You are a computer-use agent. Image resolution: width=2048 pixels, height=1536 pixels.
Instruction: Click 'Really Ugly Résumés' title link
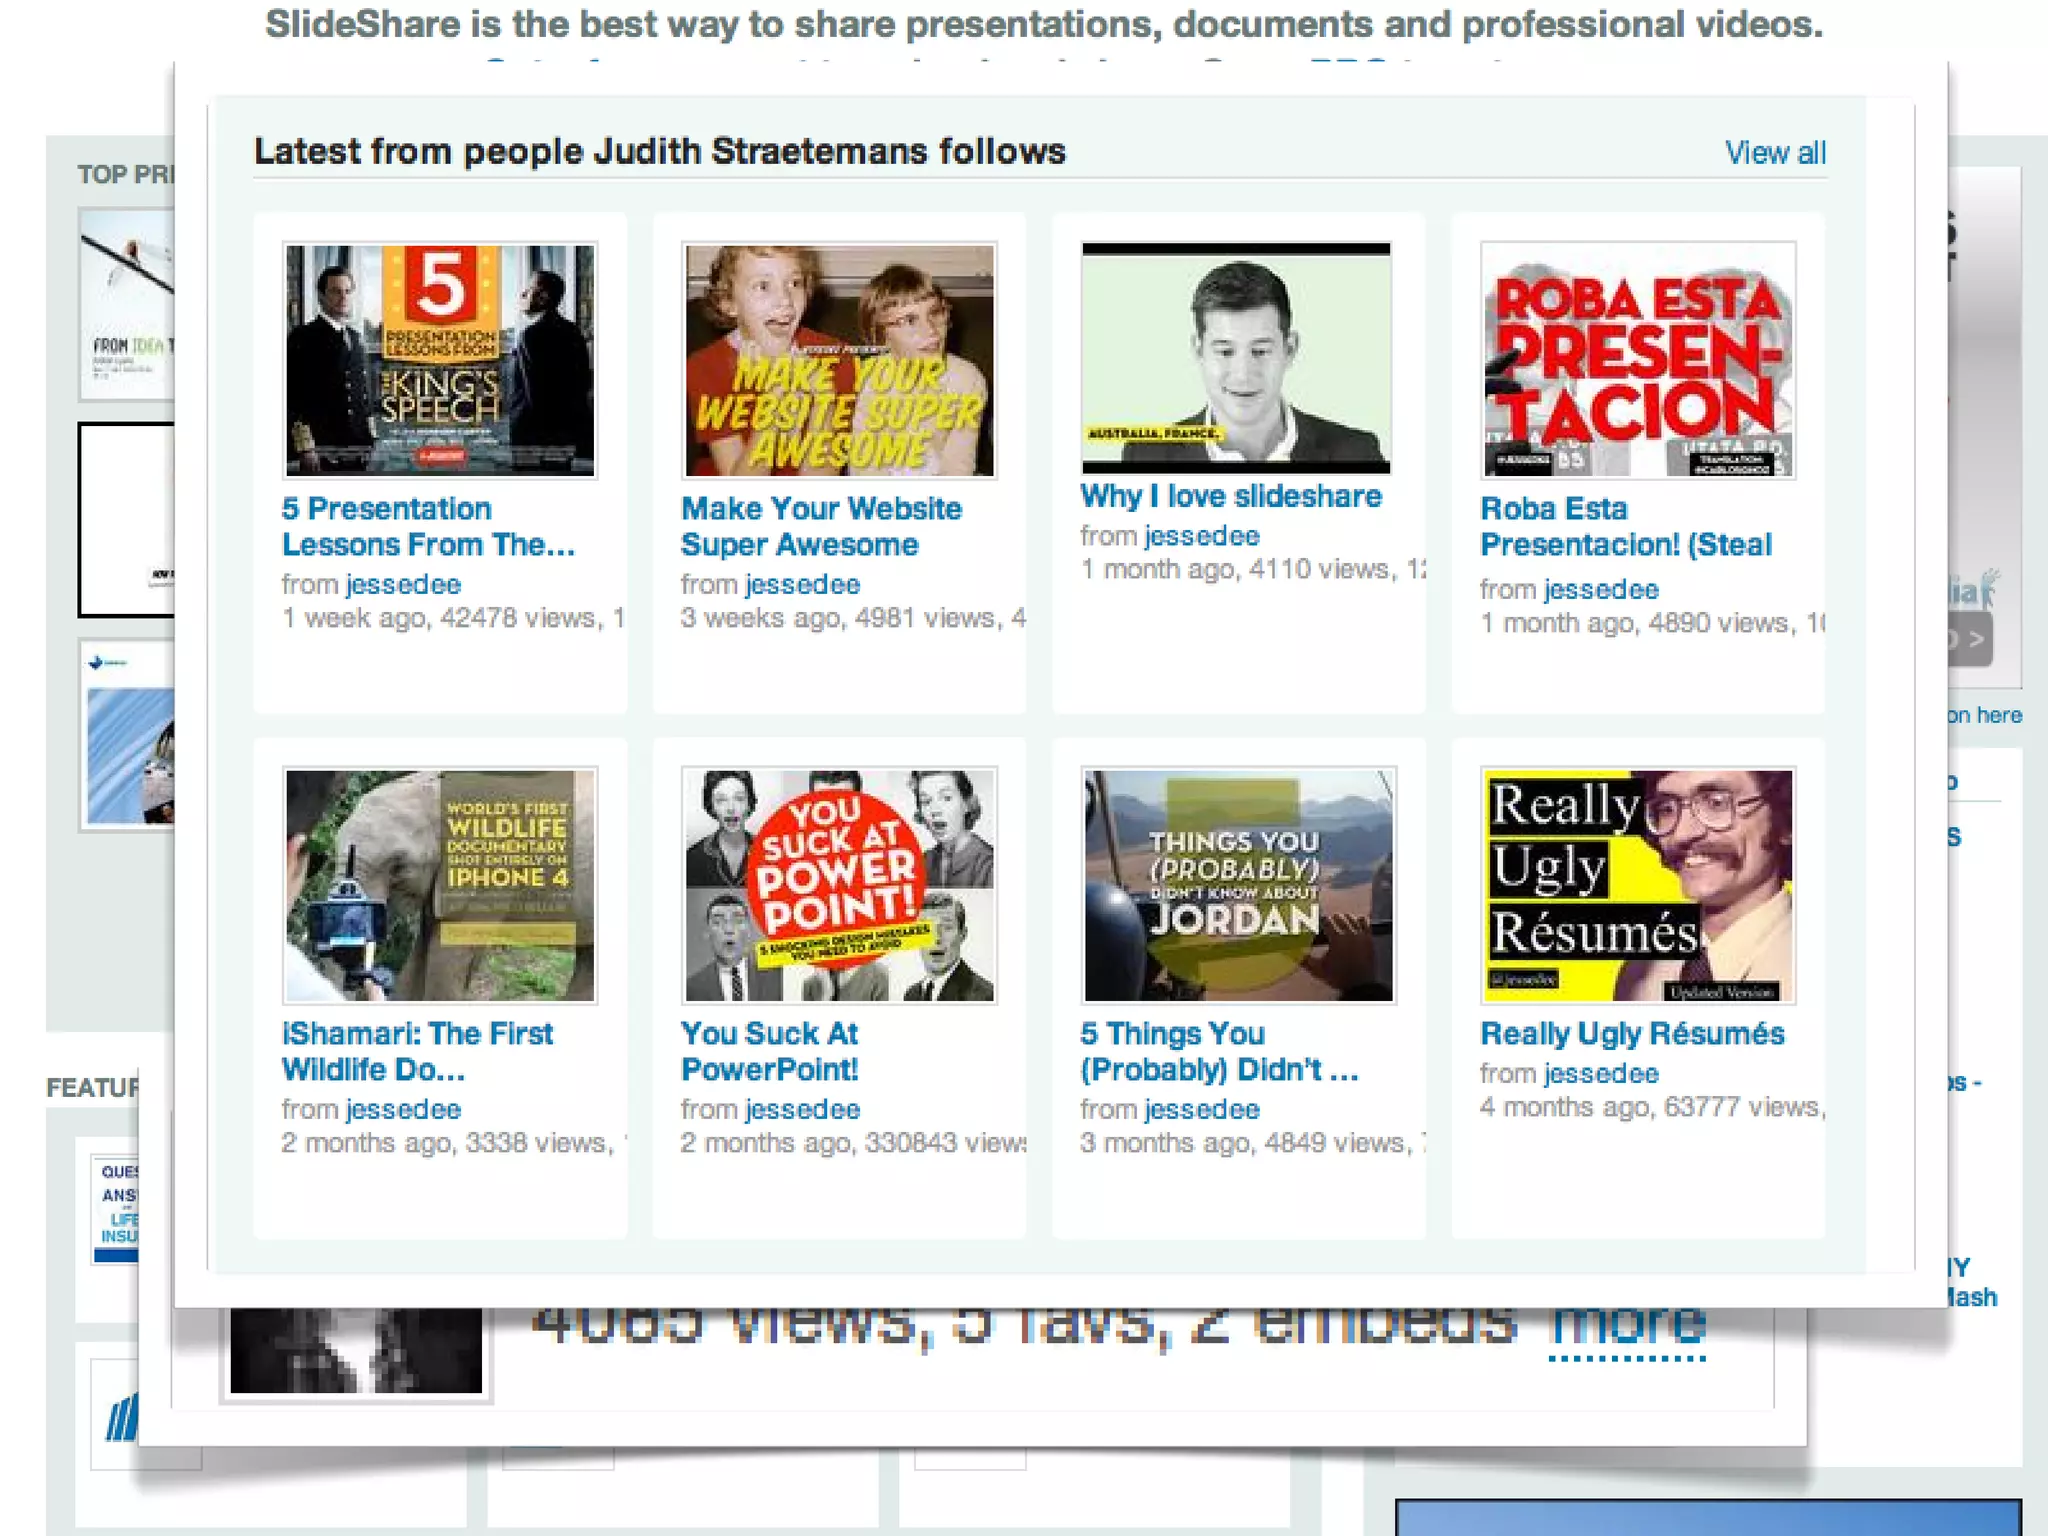1632,1034
